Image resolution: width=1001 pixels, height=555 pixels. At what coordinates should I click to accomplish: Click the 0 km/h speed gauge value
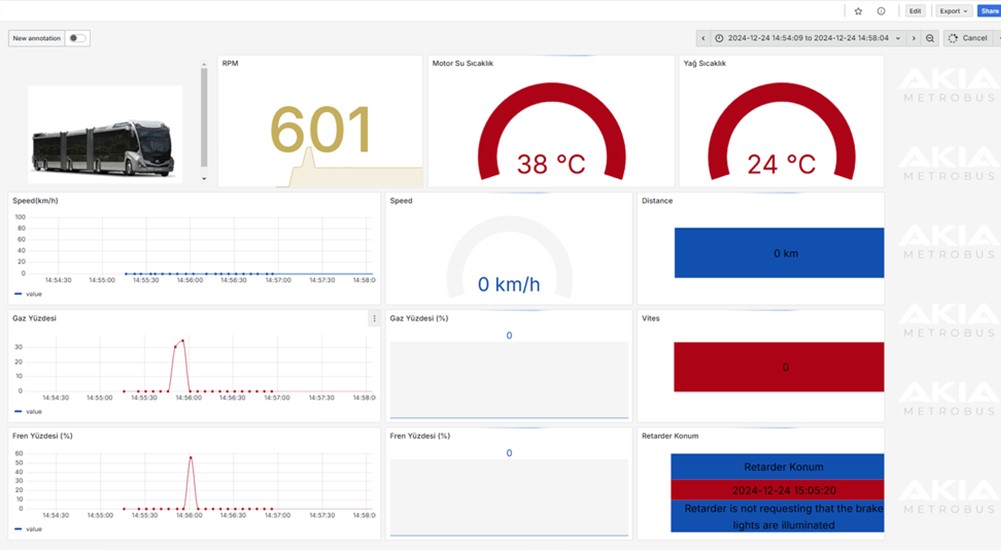point(509,284)
